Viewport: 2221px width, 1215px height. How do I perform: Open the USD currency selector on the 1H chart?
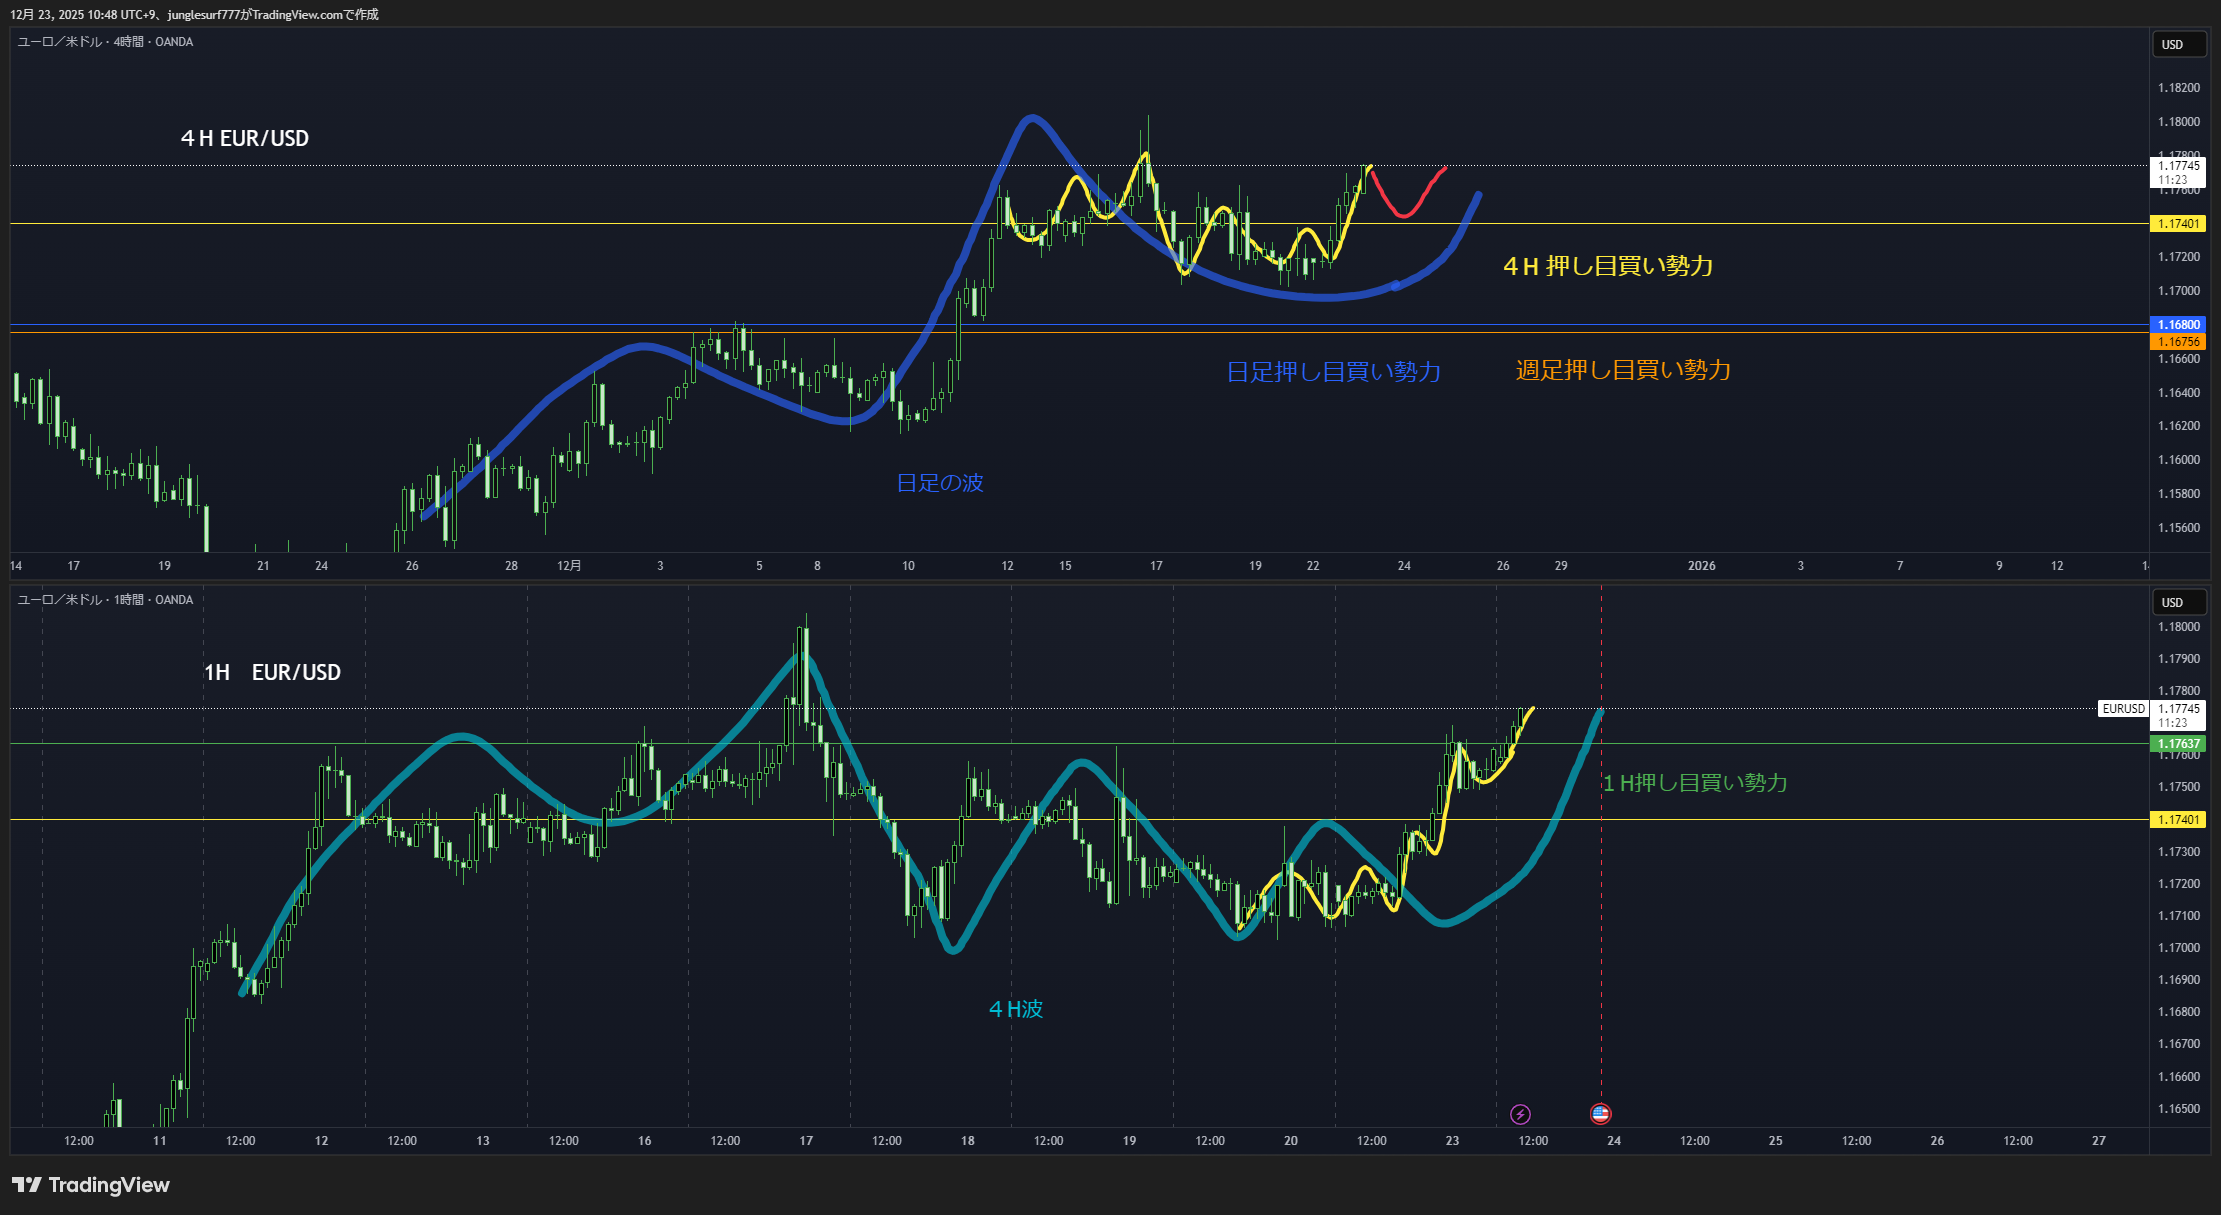2178,602
